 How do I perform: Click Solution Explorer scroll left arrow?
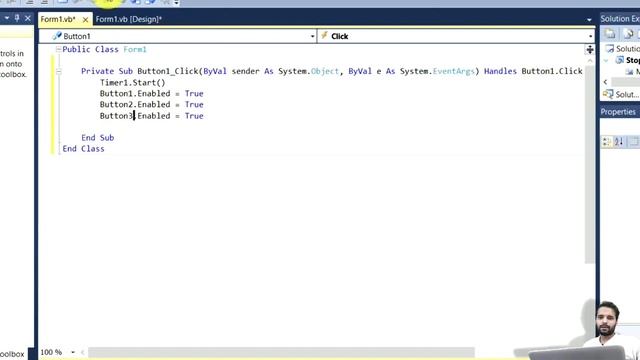pos(605,82)
